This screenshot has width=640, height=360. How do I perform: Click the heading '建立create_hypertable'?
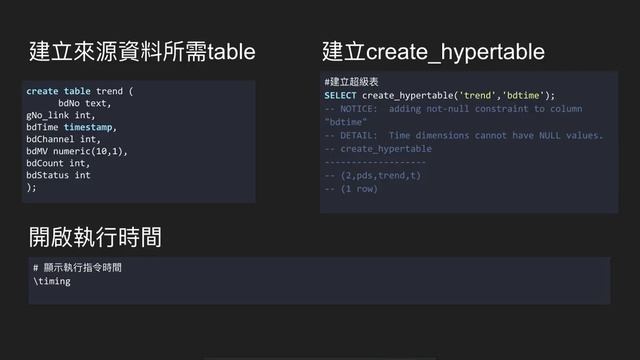pos(433,52)
